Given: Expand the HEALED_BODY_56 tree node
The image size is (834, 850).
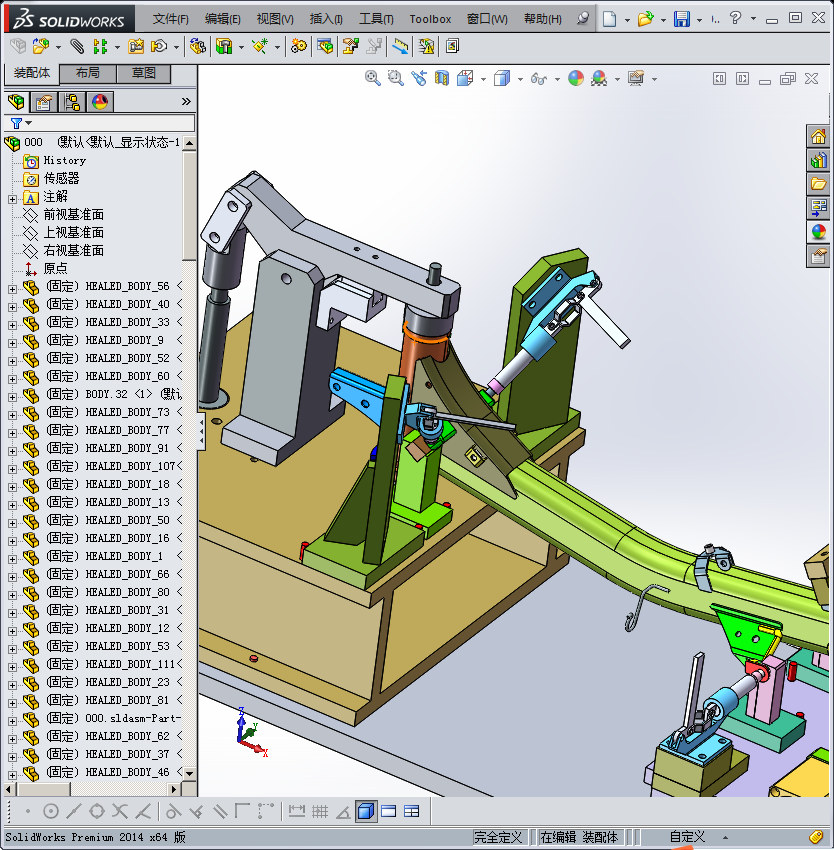Looking at the screenshot, I should (12, 287).
